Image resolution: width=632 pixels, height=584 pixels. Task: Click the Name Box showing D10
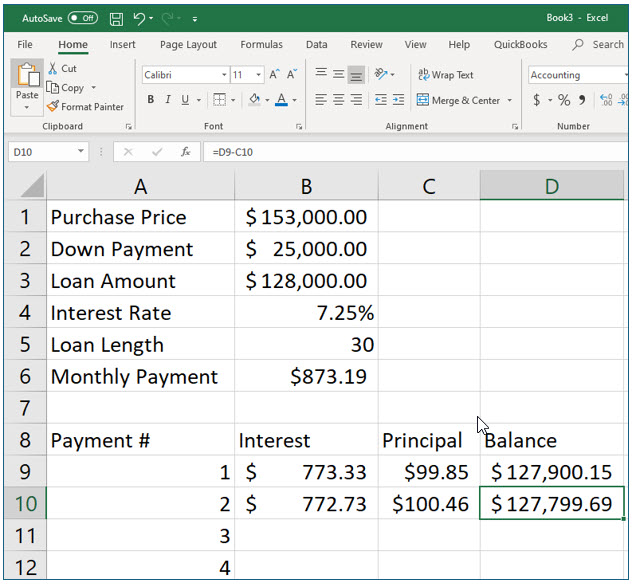click(48, 152)
